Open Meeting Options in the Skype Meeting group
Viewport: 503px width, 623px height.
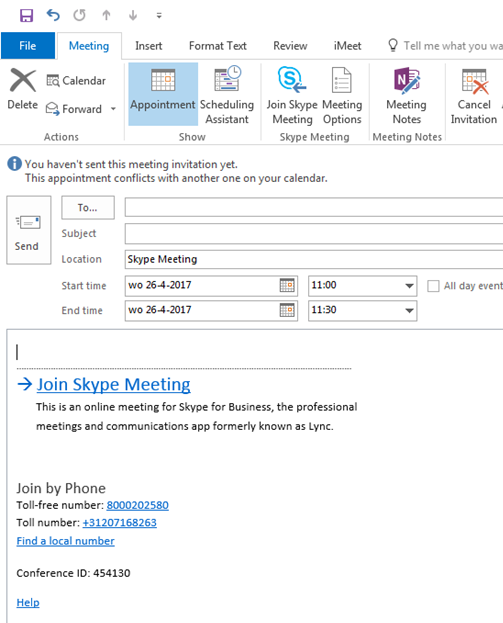342,94
